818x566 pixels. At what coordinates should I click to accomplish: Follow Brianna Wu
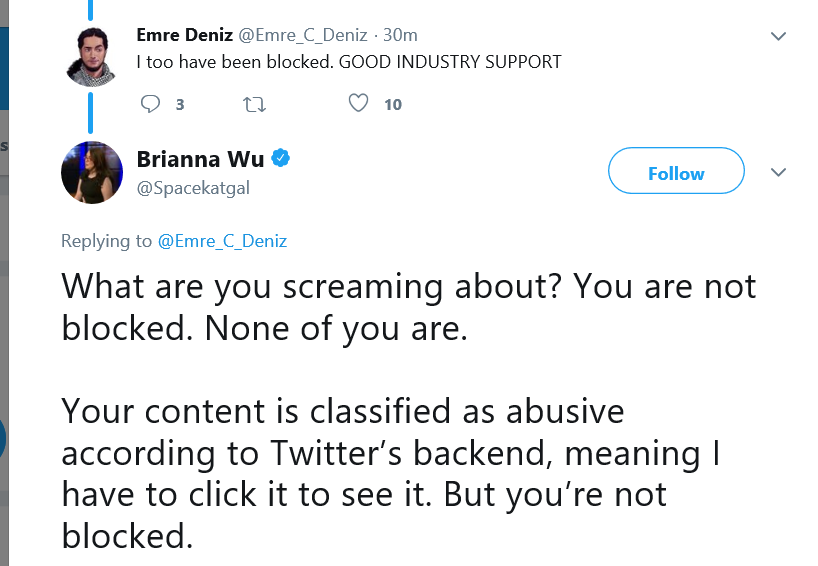676,171
